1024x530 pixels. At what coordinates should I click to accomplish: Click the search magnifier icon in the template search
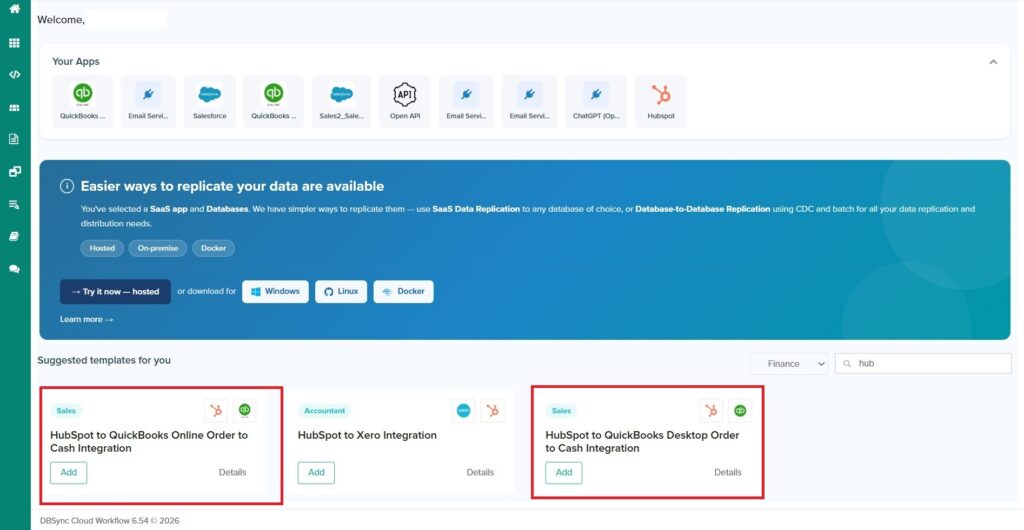[847, 364]
